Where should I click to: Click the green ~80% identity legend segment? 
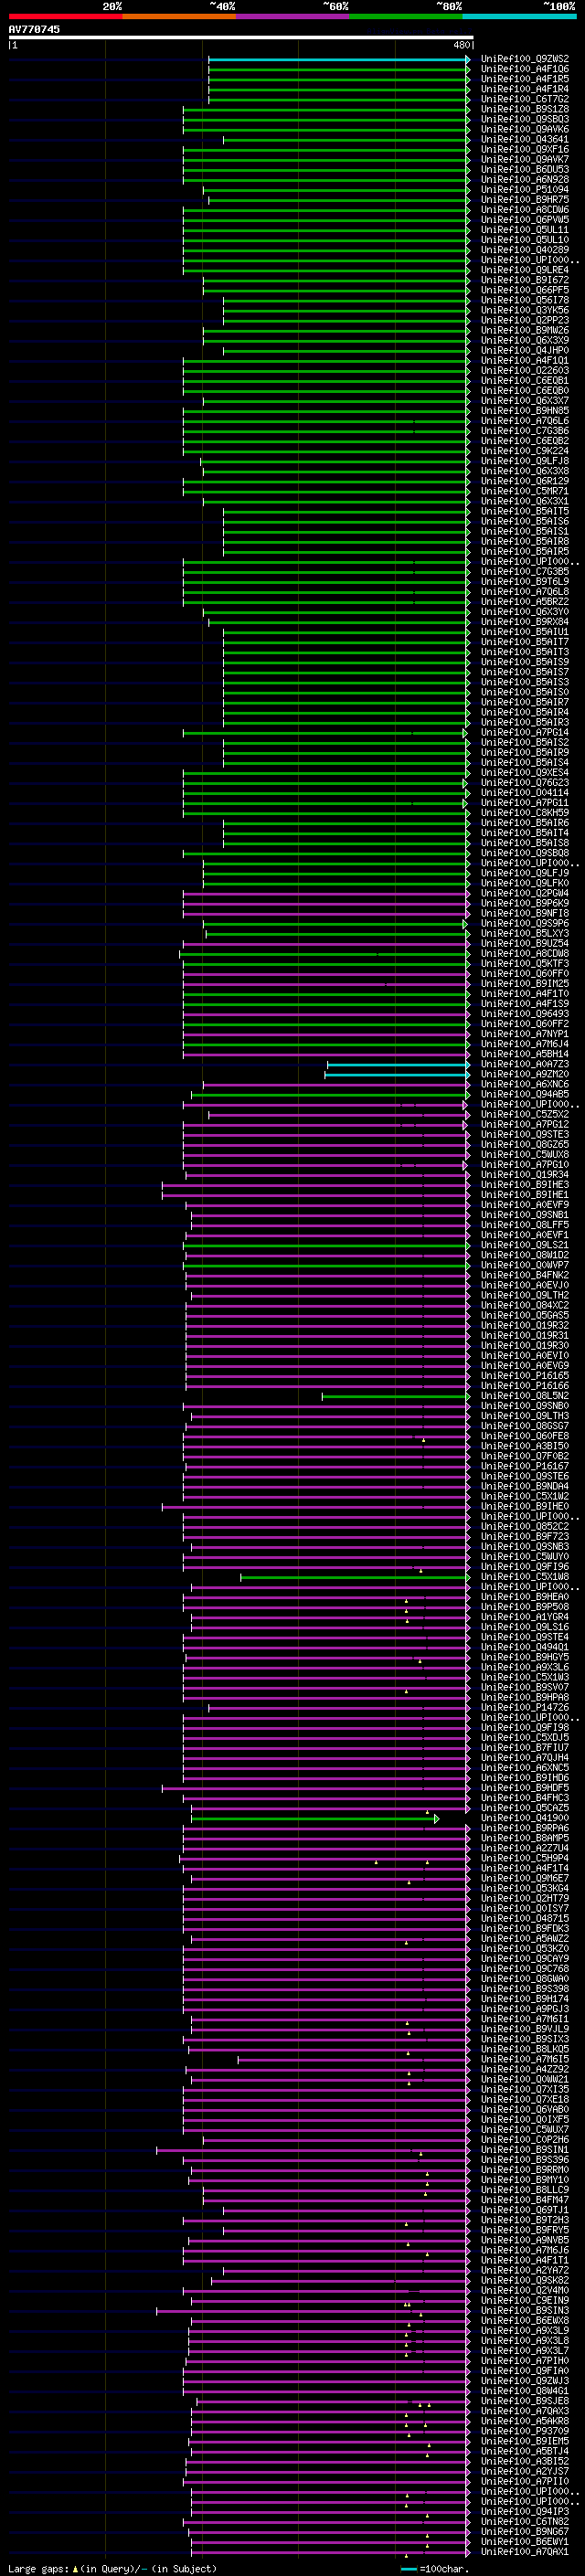pos(406,16)
